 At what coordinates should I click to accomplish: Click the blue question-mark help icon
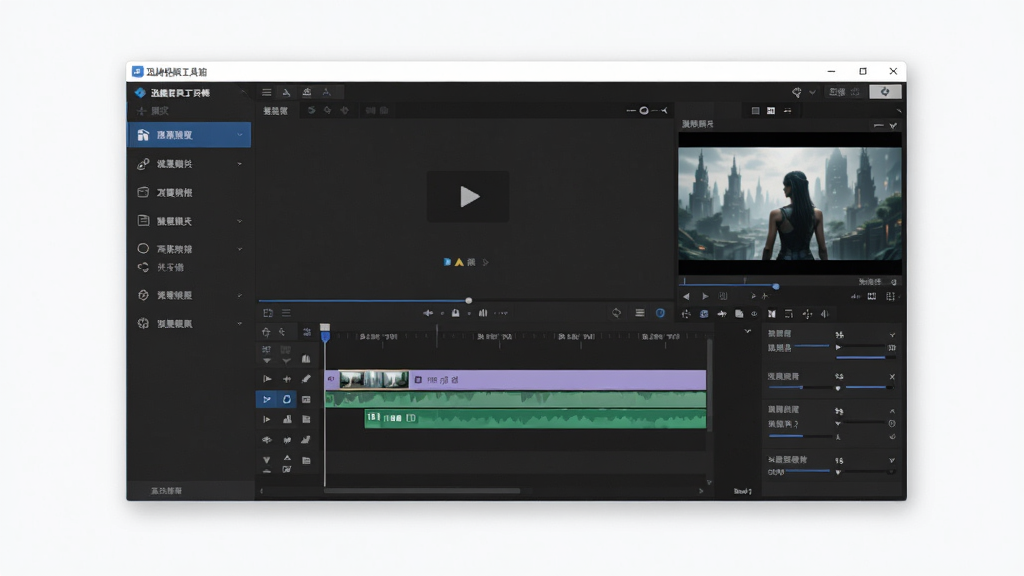click(660, 313)
